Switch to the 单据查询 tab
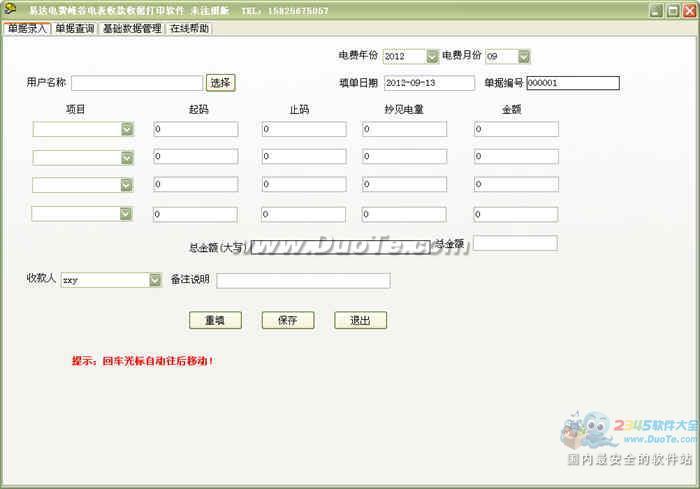This screenshot has width=700, height=489. point(75,30)
